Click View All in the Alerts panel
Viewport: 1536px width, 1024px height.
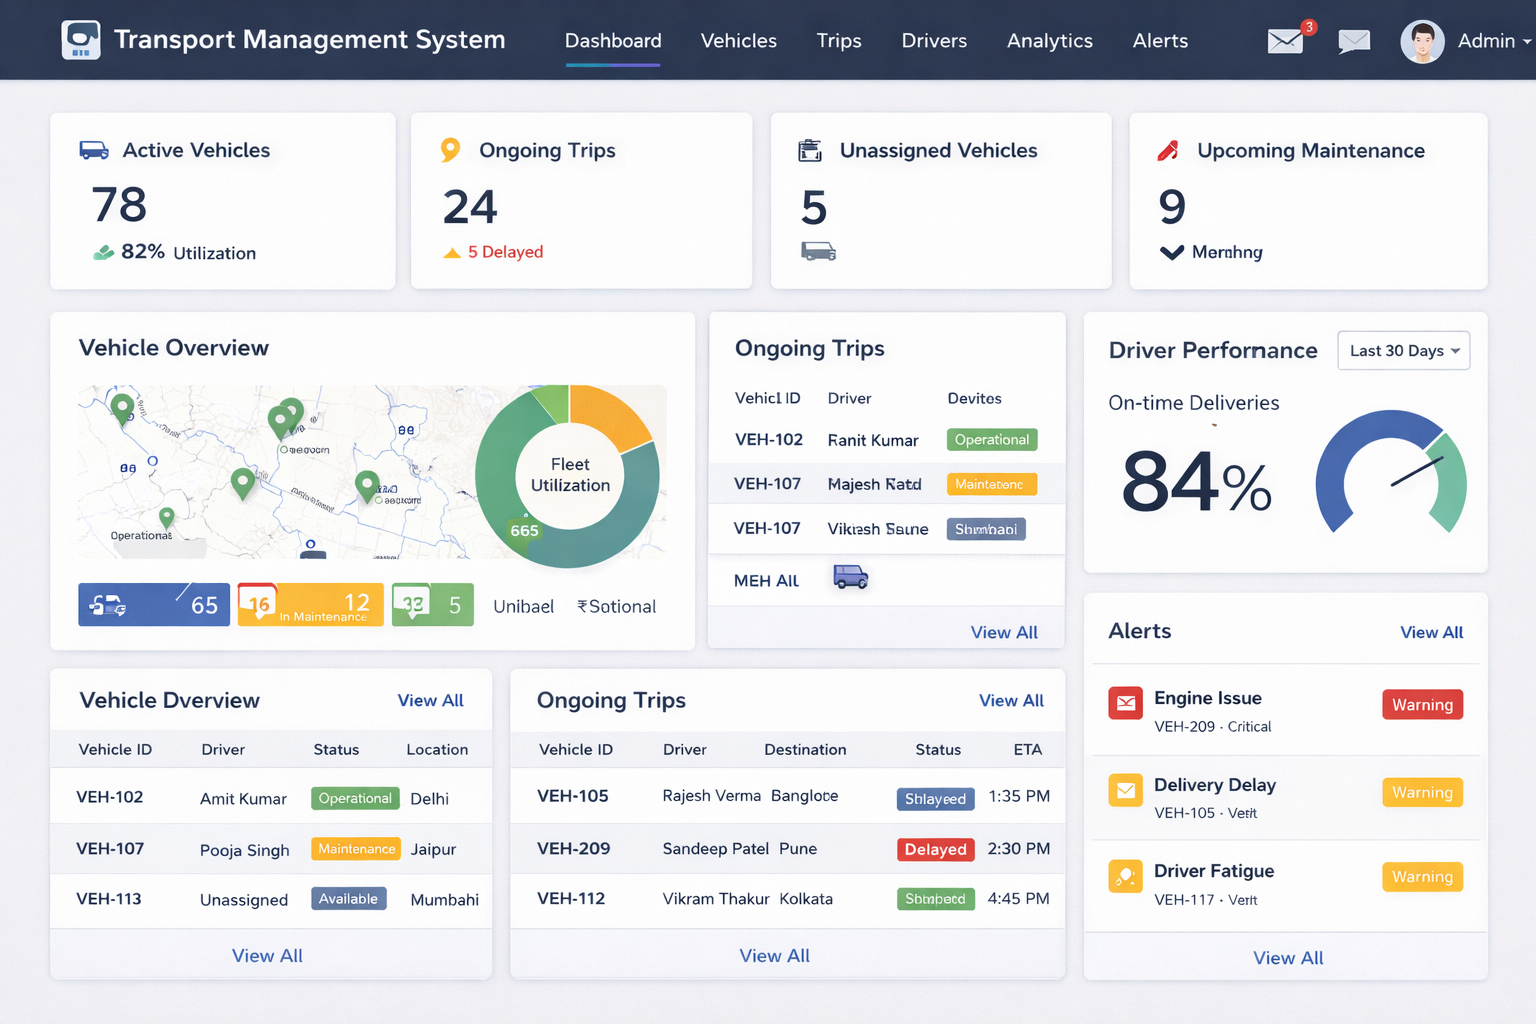point(1431,632)
